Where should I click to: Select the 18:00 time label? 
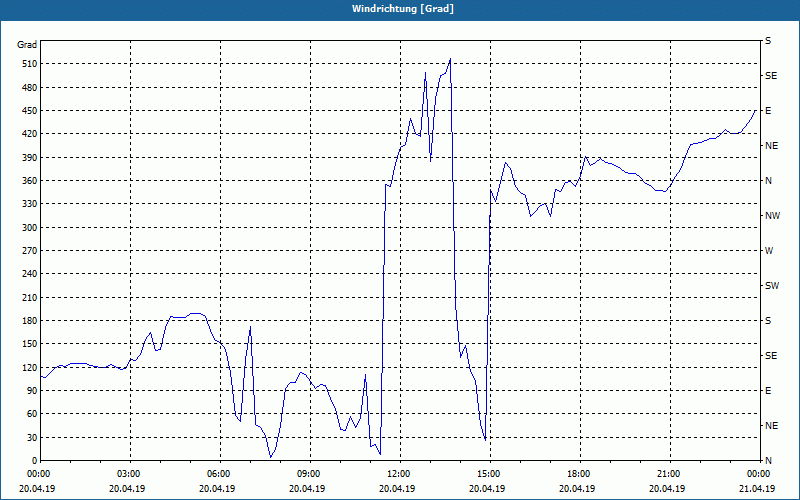point(580,473)
